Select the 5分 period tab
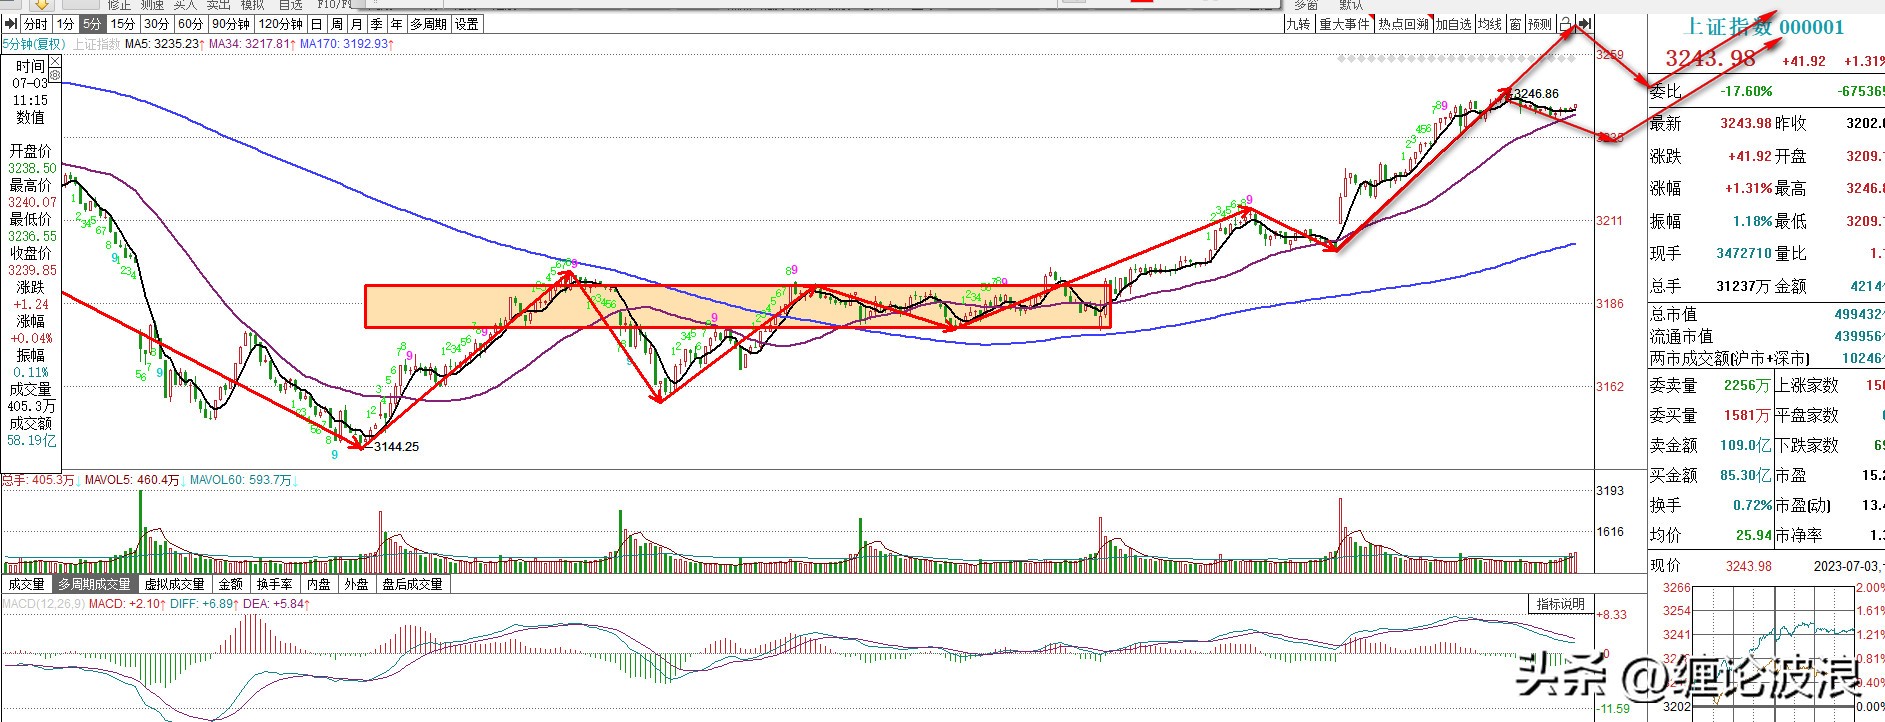Viewport: 1885px width, 722px height. (x=92, y=24)
